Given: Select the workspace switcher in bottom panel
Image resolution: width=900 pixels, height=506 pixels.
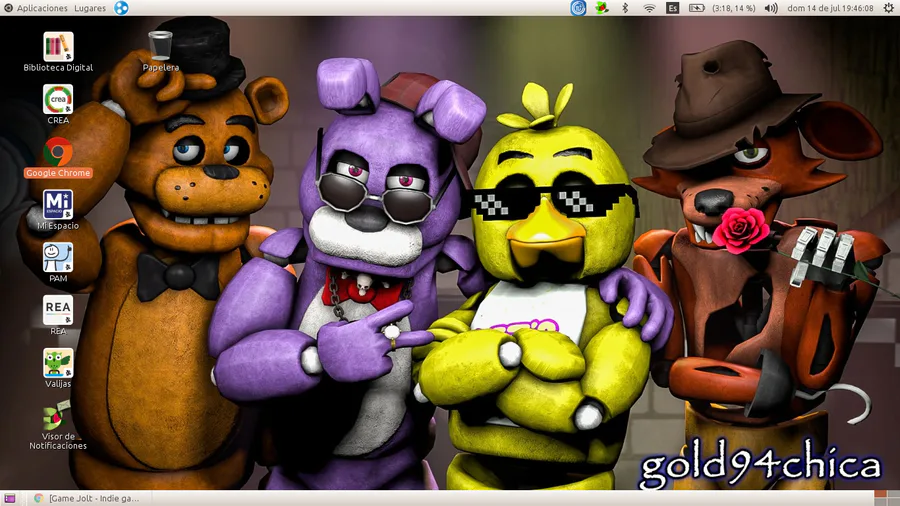Looking at the screenshot, I should pos(886,498).
